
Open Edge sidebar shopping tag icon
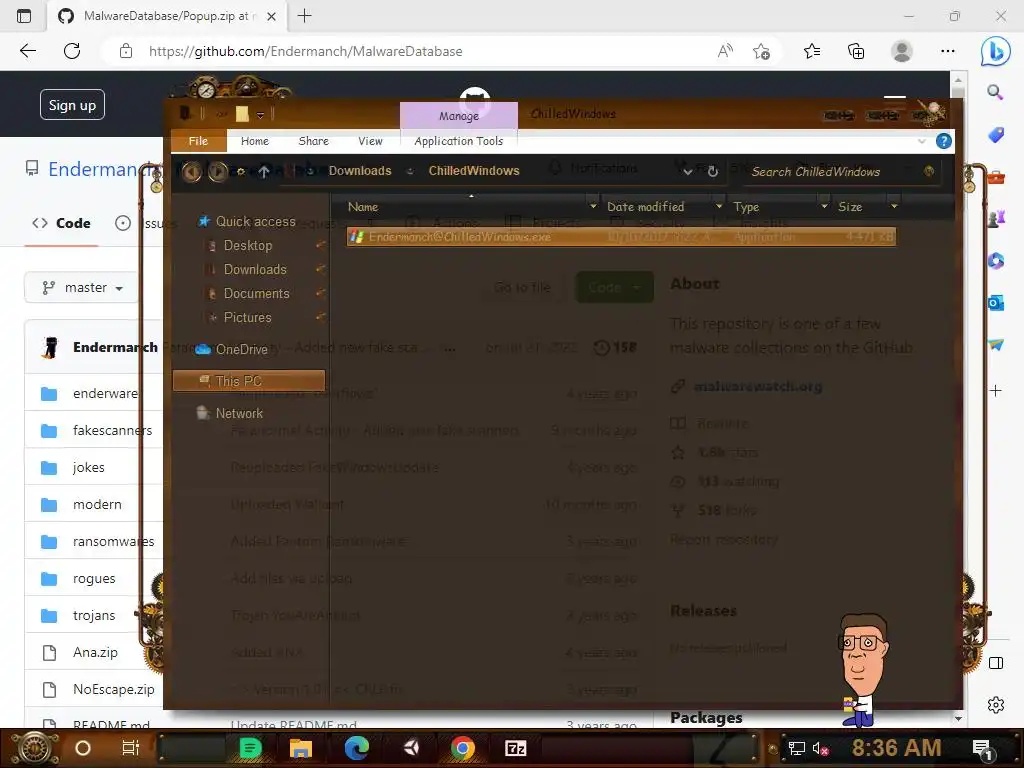pyautogui.click(x=995, y=135)
